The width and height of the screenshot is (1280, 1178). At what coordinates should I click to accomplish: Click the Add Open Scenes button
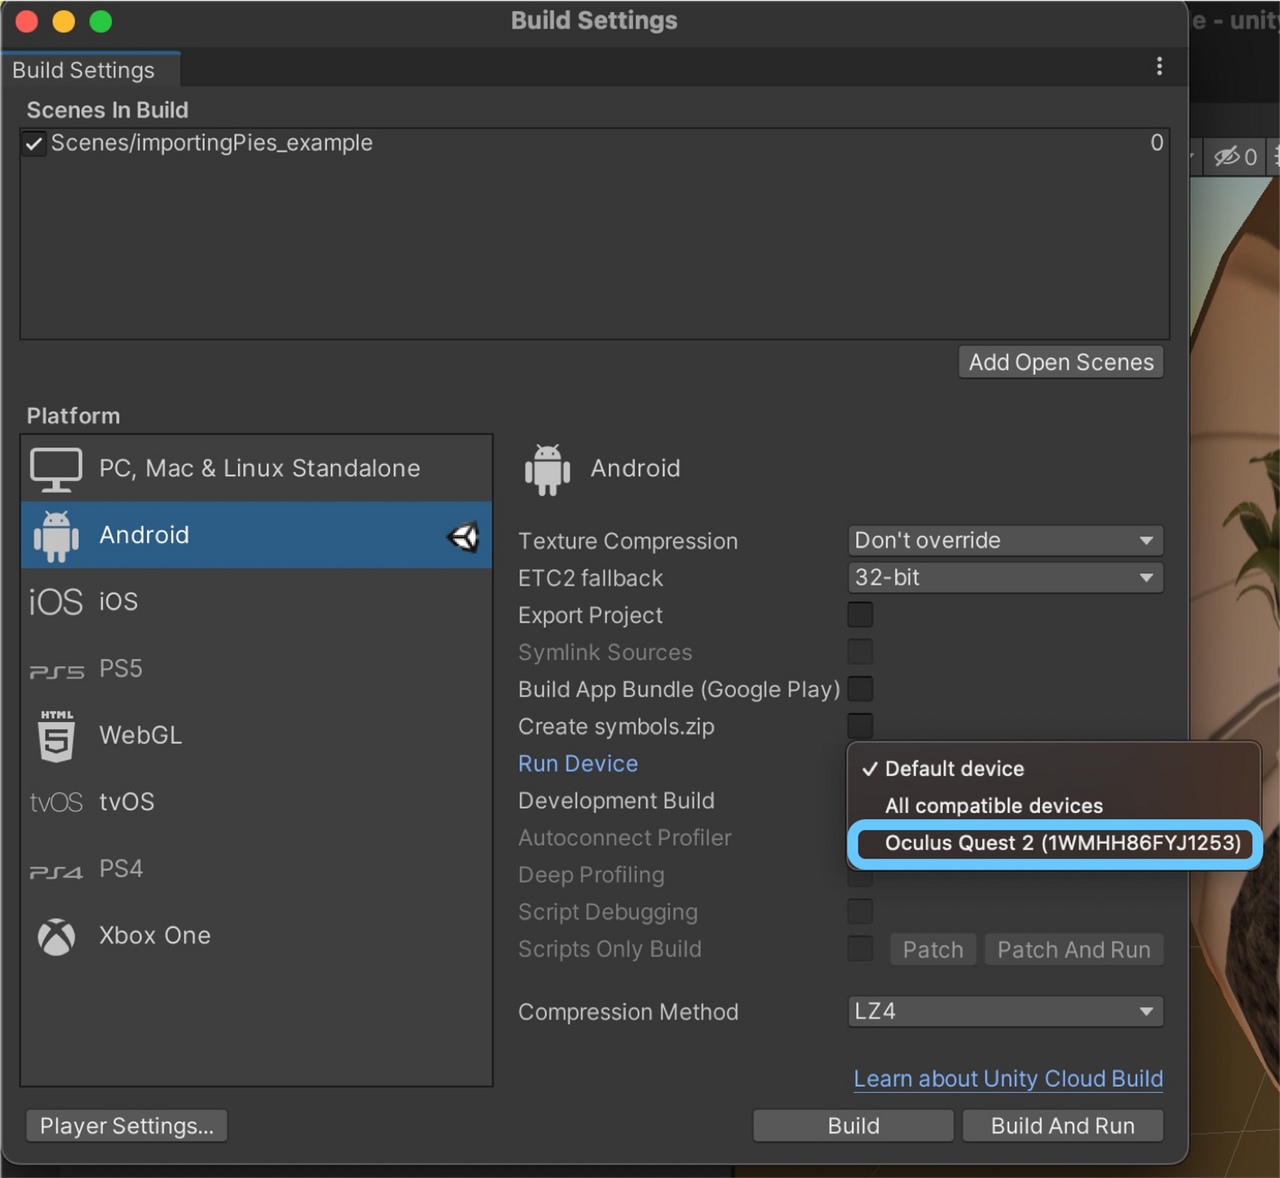[1061, 363]
